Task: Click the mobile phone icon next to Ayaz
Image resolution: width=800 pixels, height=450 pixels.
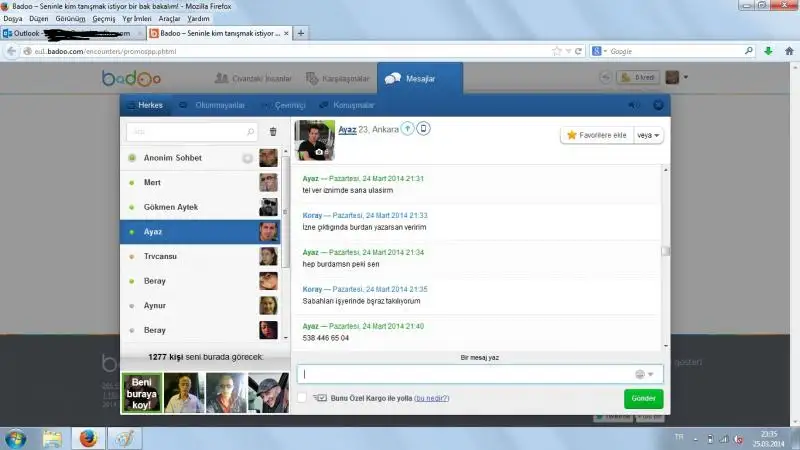Action: coord(423,129)
